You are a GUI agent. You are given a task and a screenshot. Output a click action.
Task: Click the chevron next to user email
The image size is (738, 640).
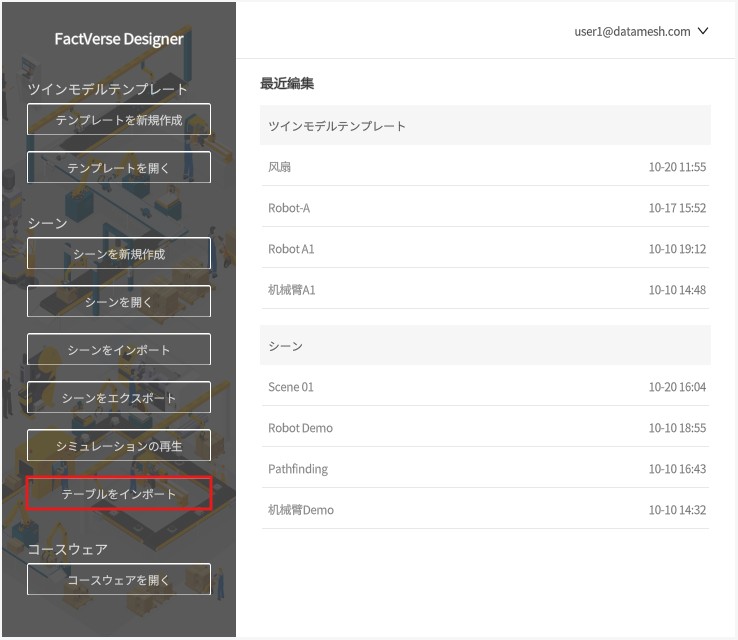click(703, 31)
